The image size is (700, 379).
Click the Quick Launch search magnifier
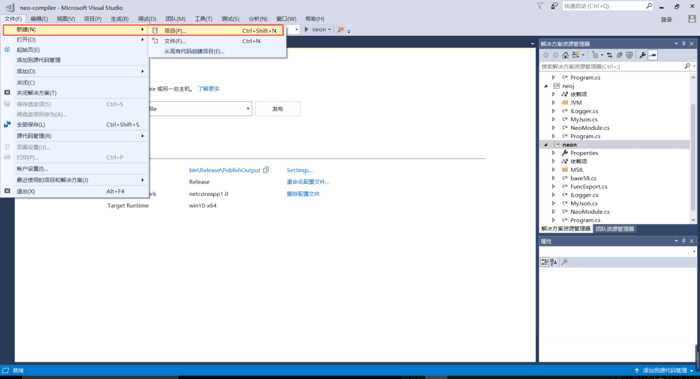click(649, 6)
